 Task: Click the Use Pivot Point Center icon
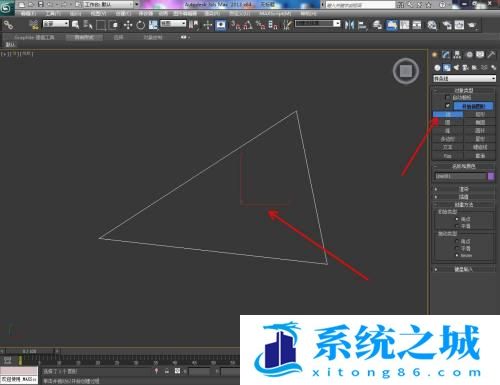point(194,25)
